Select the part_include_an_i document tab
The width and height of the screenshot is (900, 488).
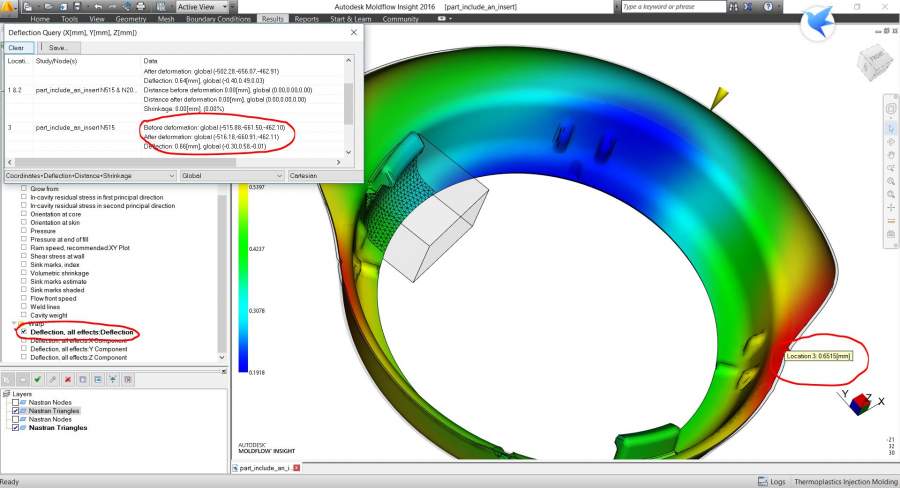point(264,468)
